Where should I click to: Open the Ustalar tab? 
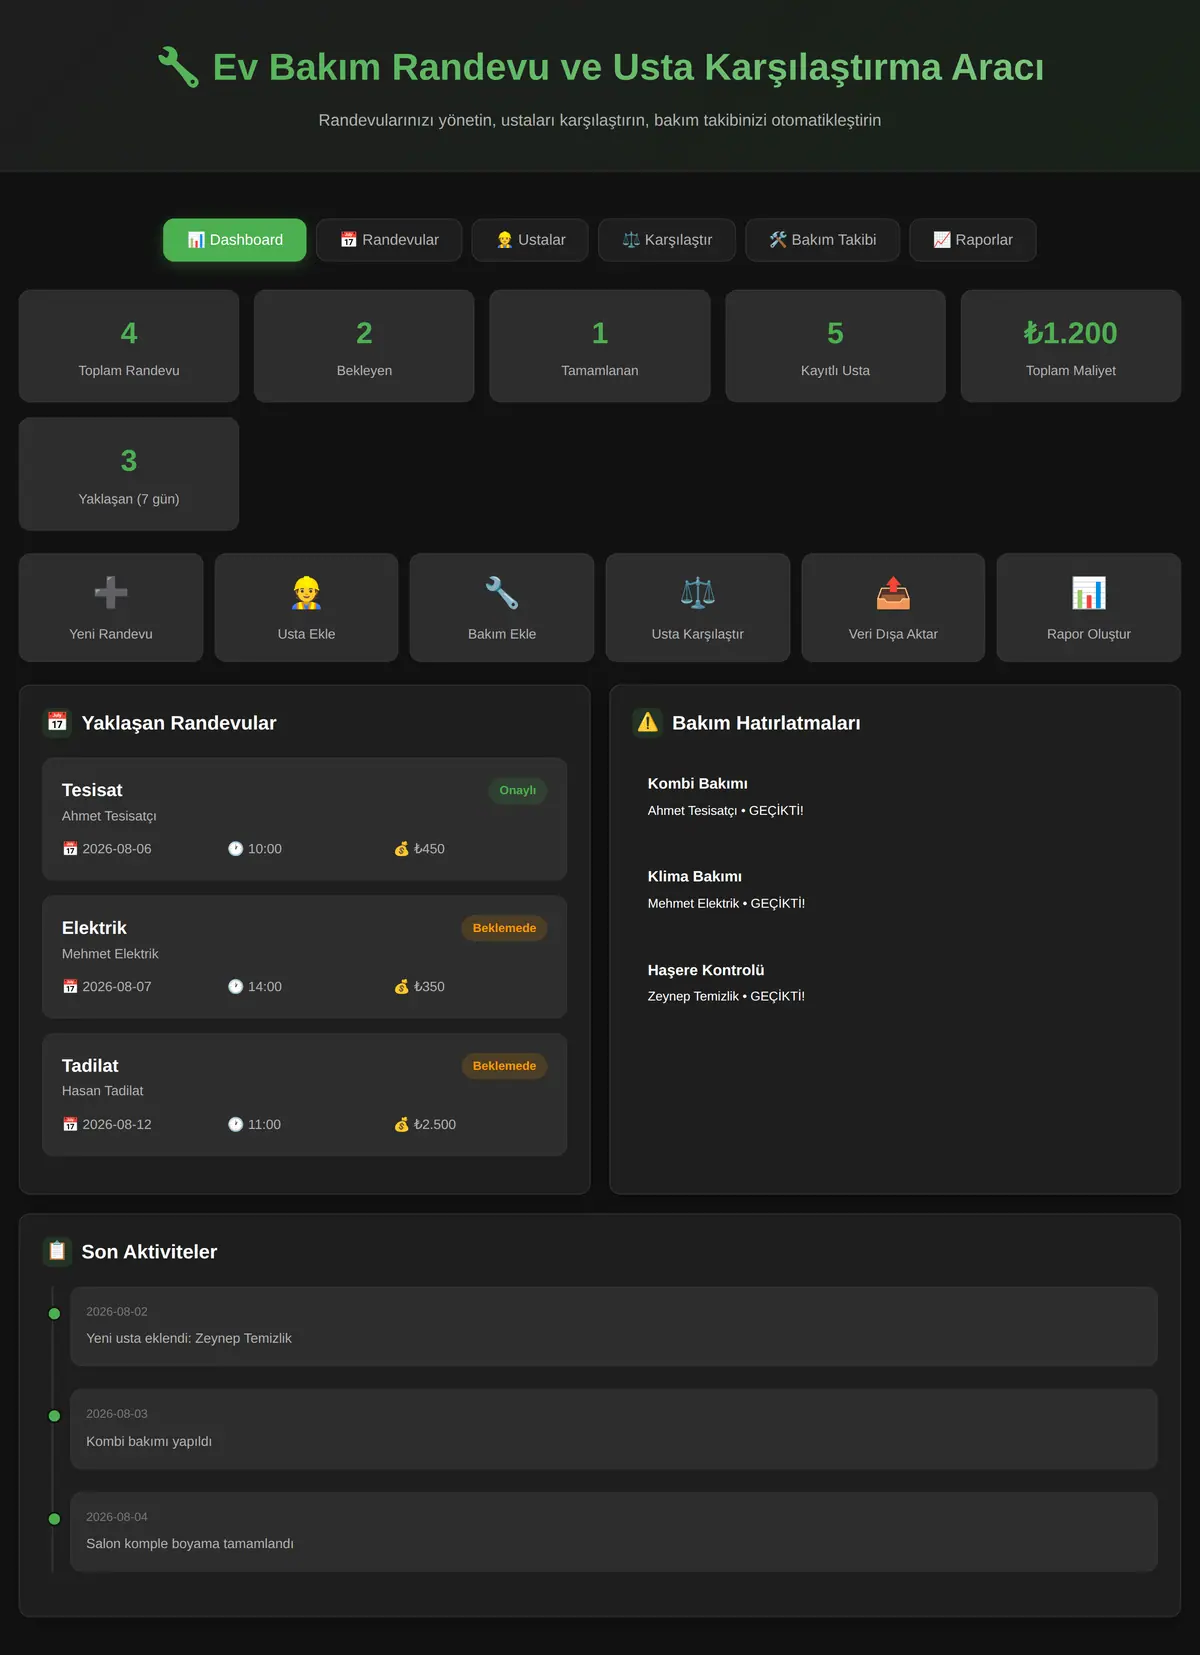(x=530, y=240)
